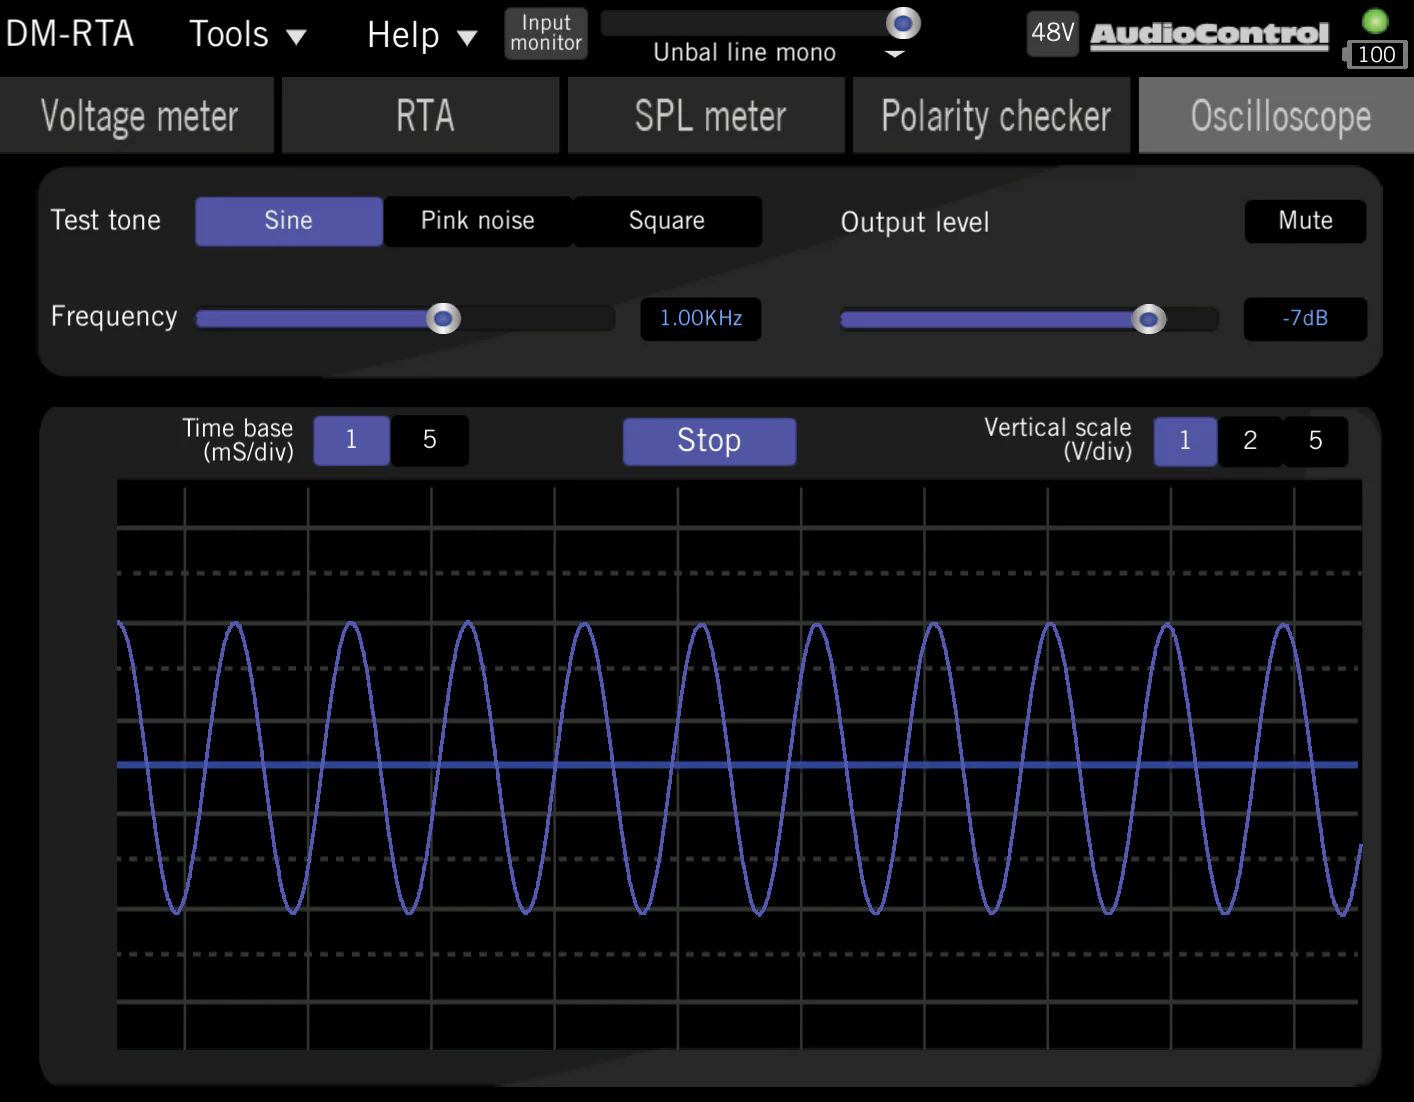The image size is (1414, 1102).
Task: Switch time base to 5 mS/div
Action: pyautogui.click(x=429, y=440)
